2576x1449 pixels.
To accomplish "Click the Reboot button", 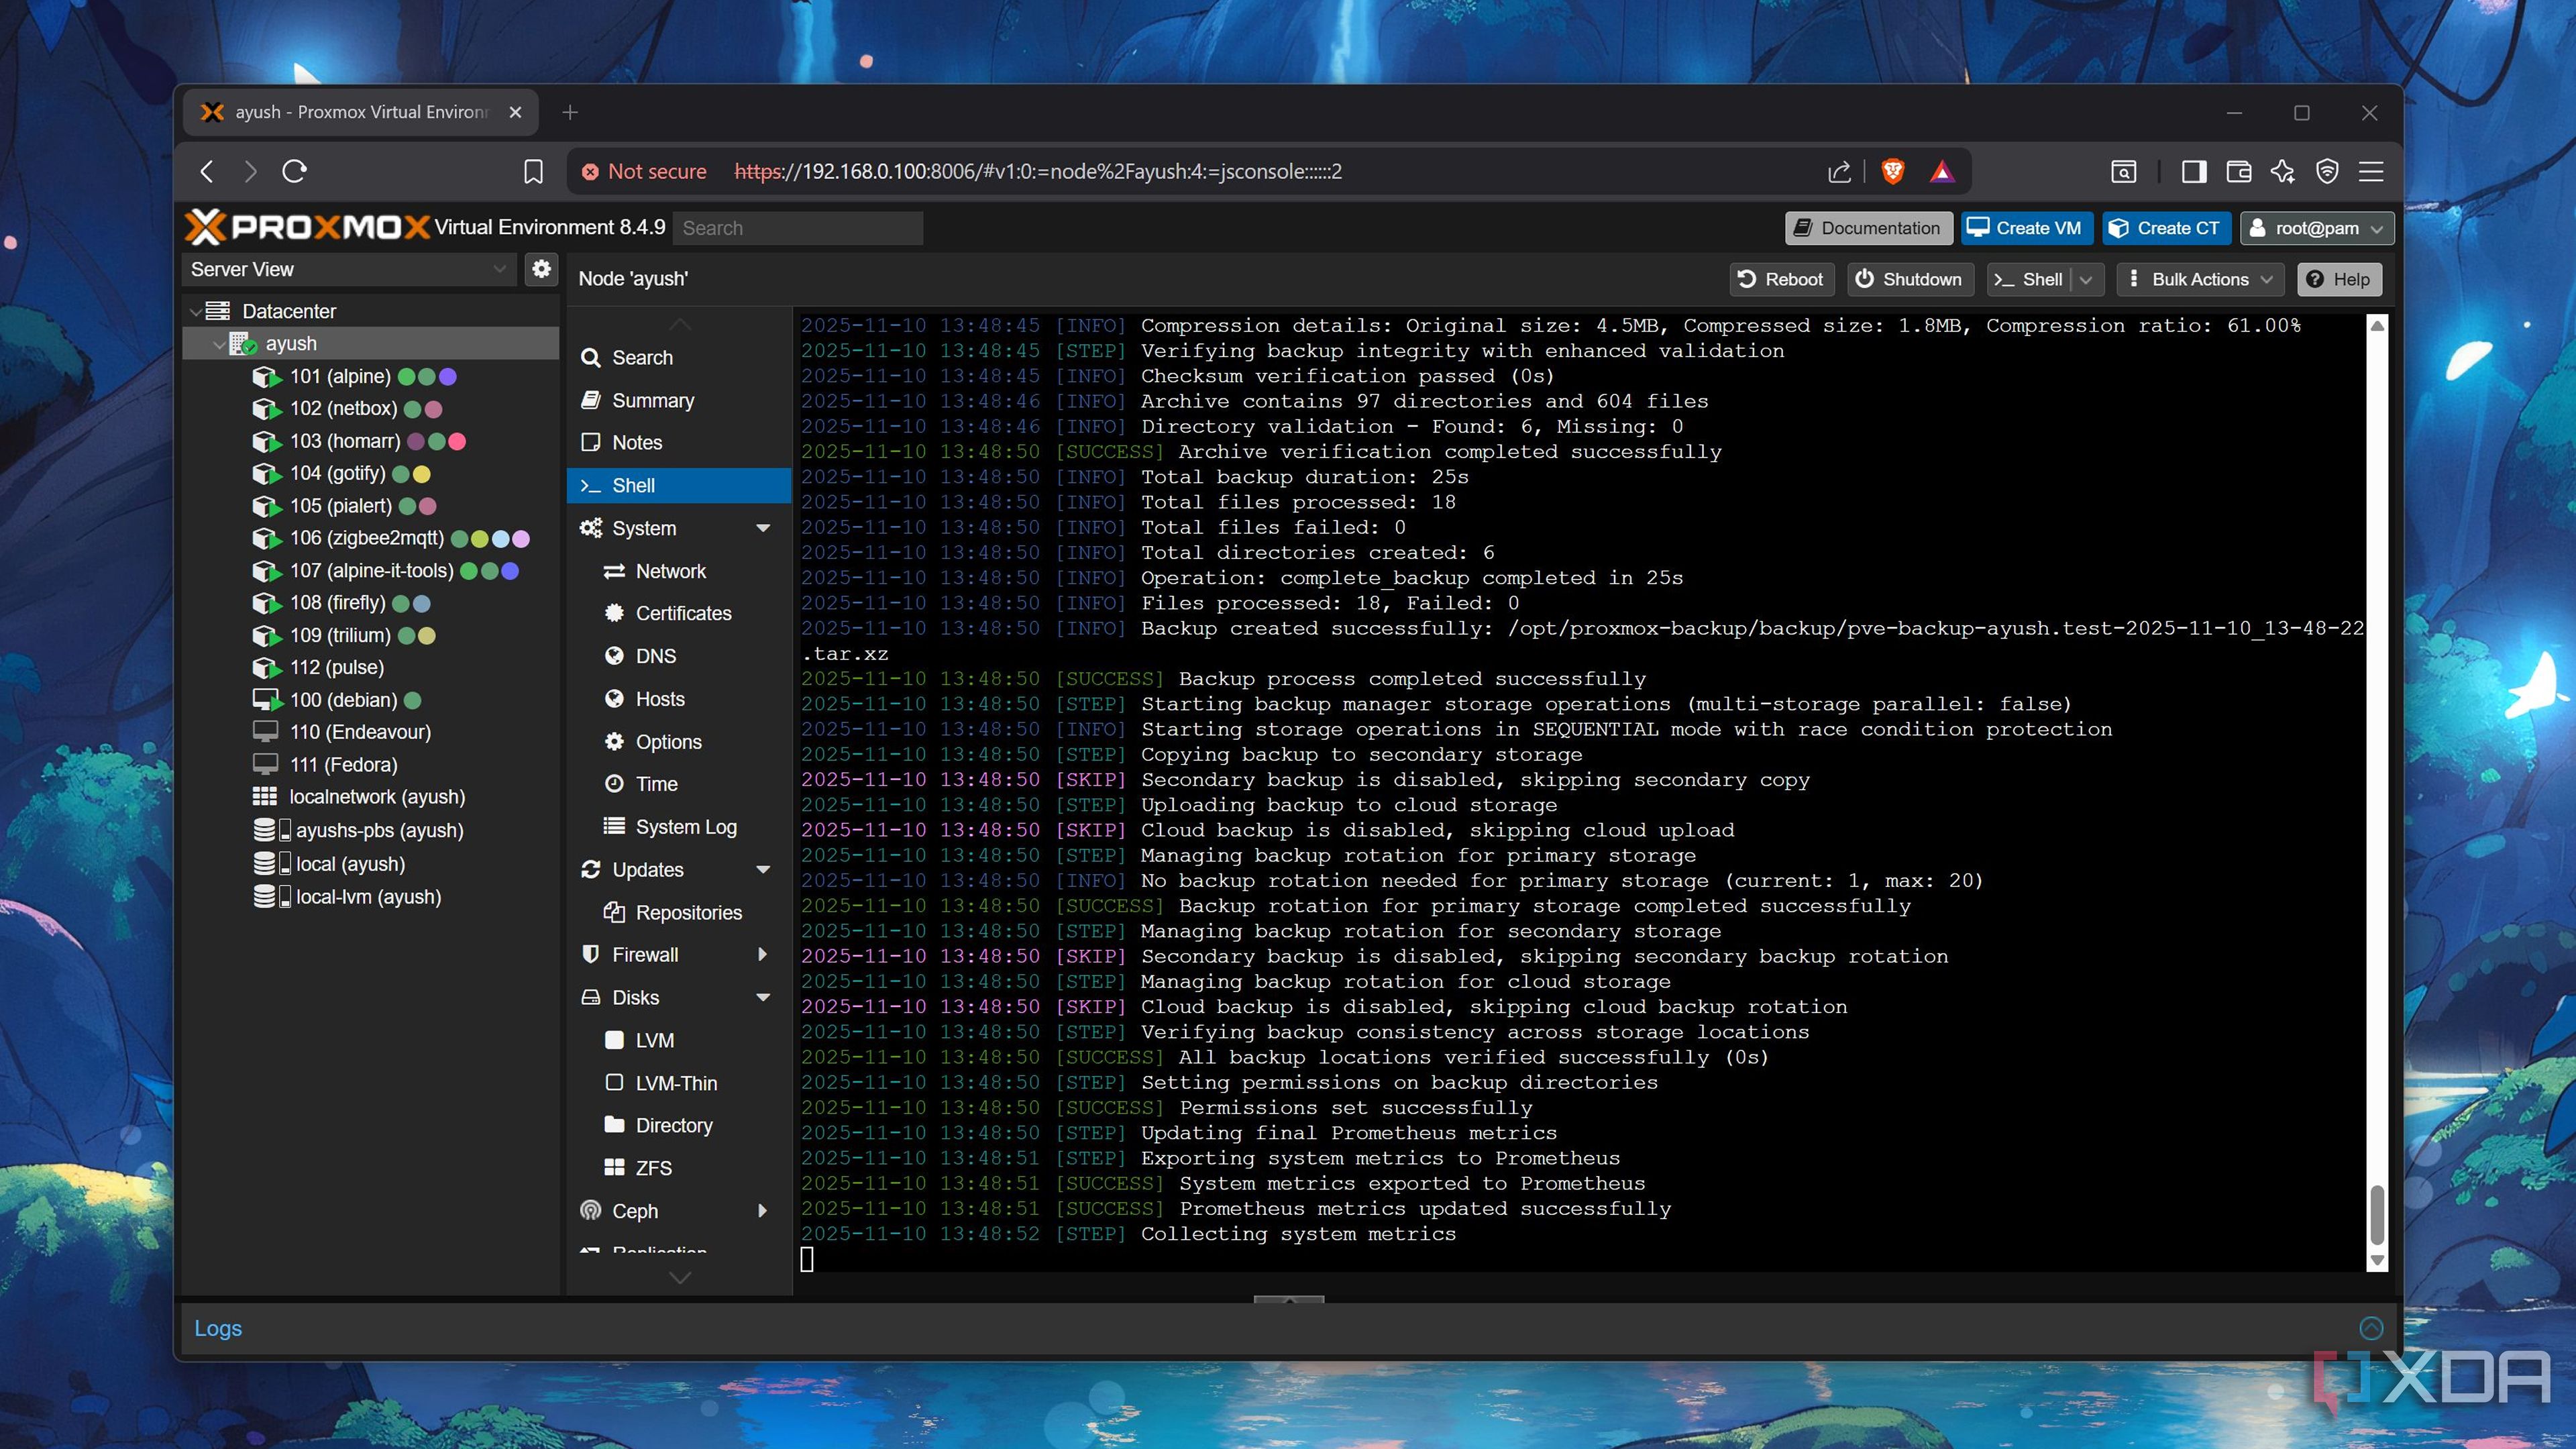I will 1781,280.
